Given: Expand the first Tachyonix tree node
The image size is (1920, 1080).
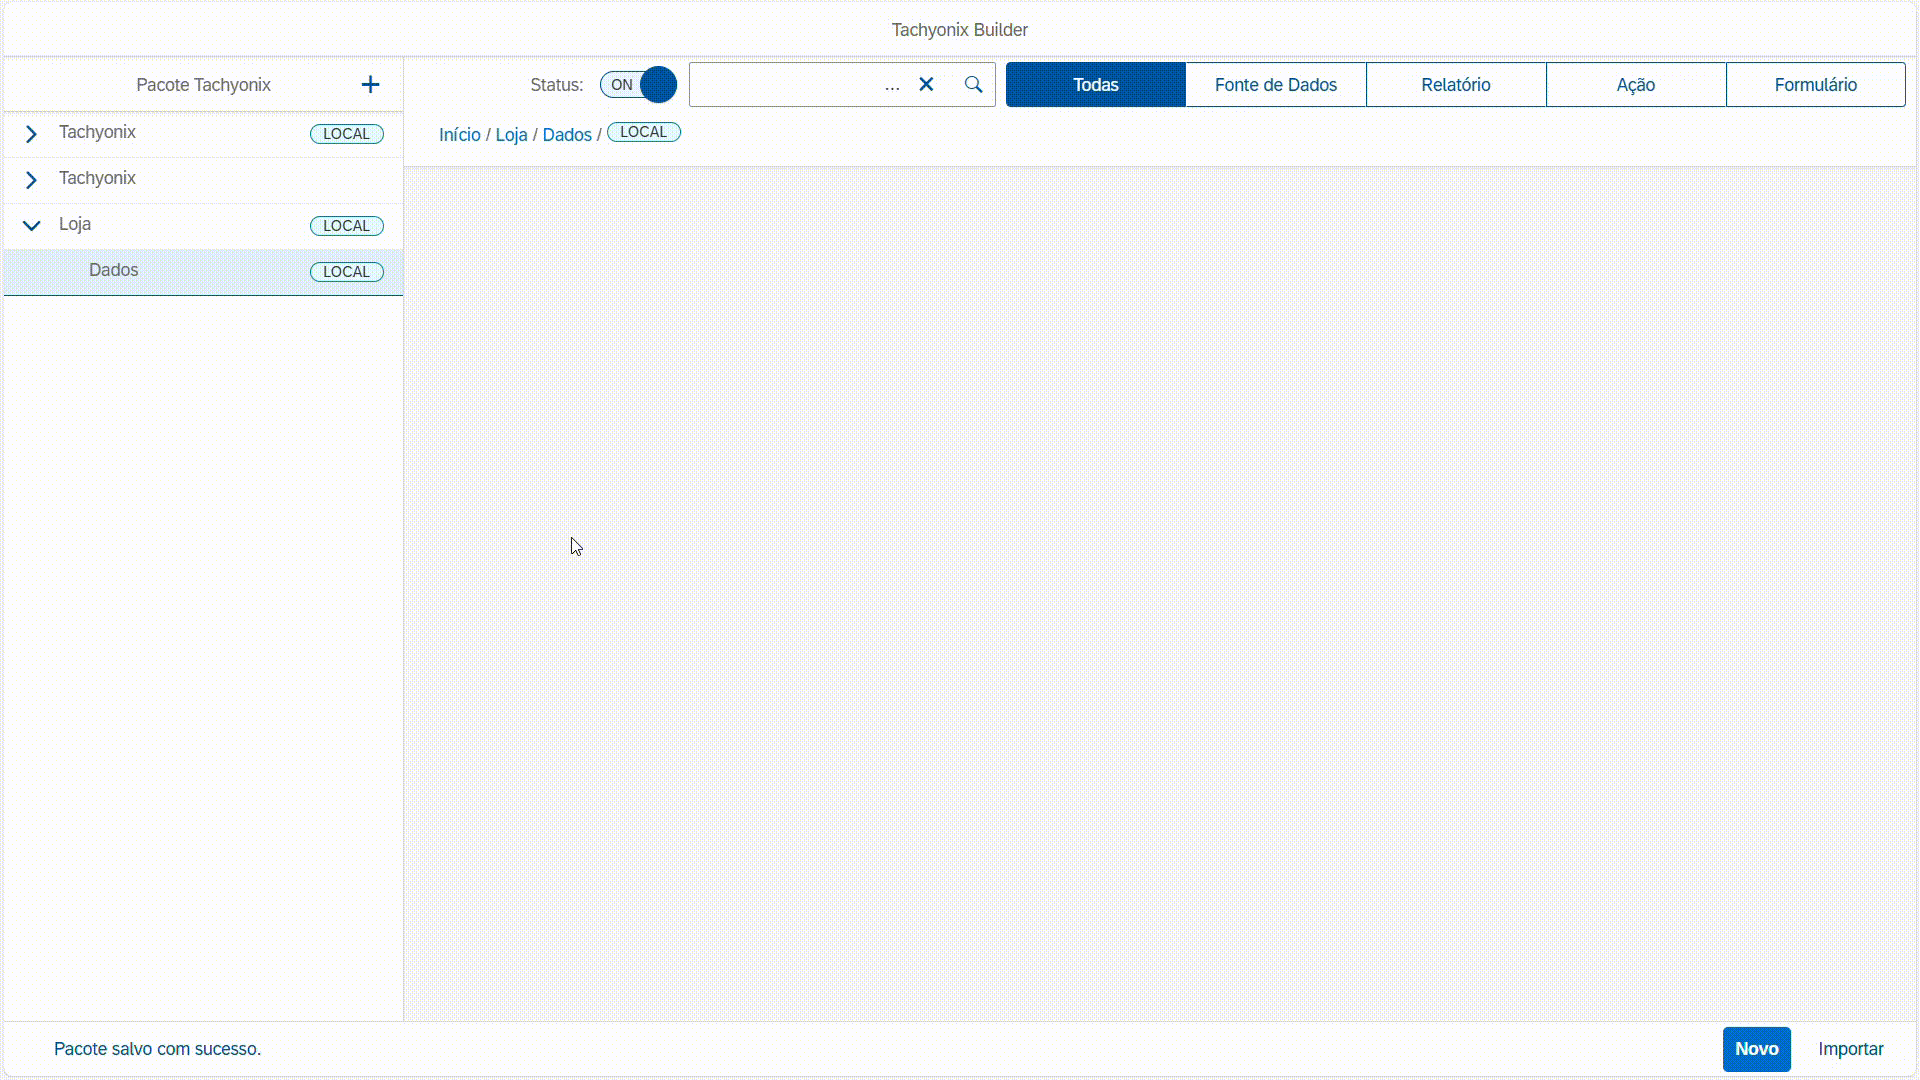Looking at the screenshot, I should (31, 134).
